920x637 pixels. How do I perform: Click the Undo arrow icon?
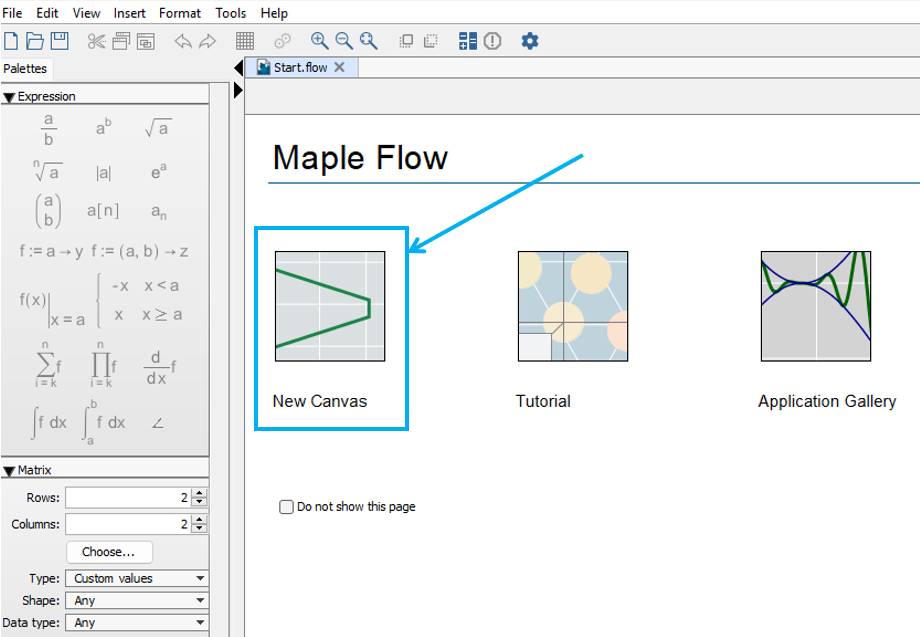click(x=183, y=41)
